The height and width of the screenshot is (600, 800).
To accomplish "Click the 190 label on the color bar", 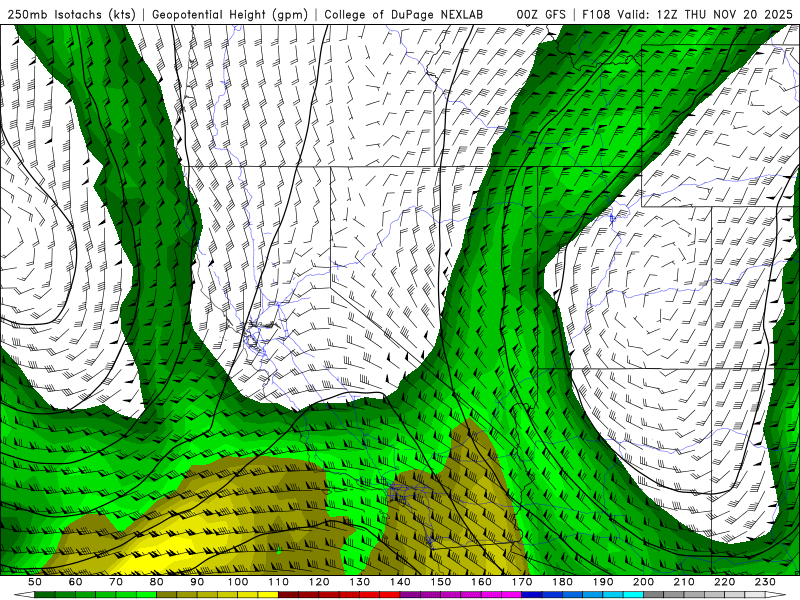I will [x=603, y=582].
